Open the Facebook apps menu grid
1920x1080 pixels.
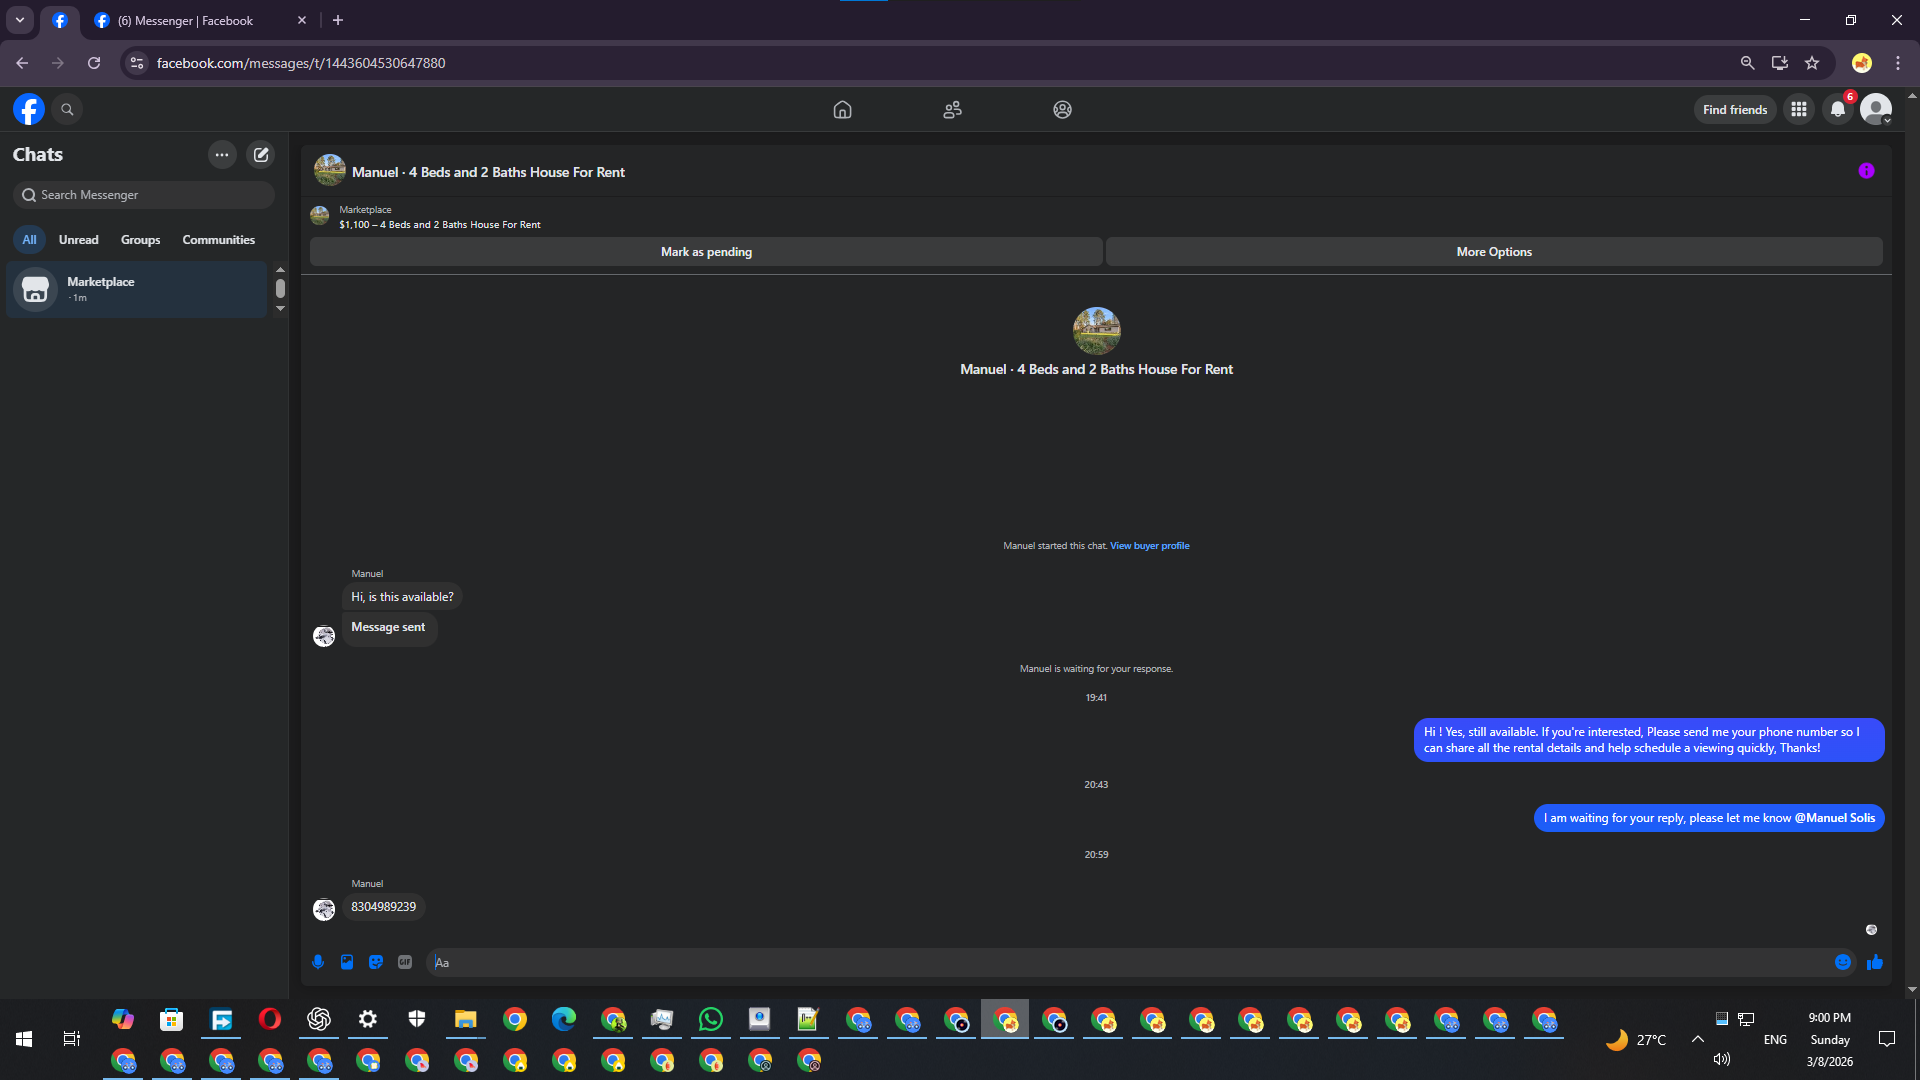click(x=1799, y=110)
